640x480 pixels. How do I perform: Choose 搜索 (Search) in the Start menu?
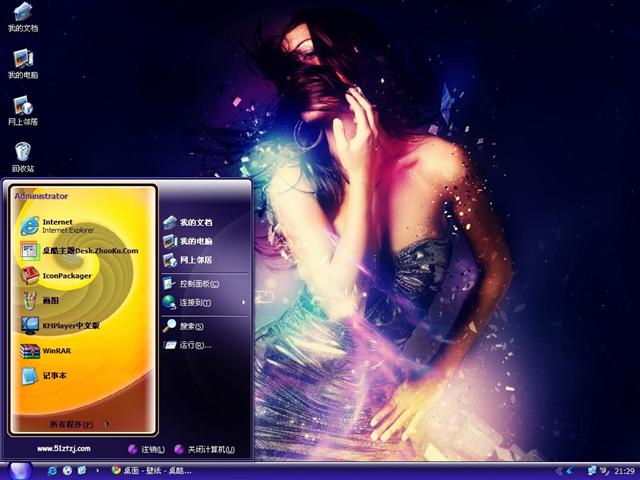(190, 326)
